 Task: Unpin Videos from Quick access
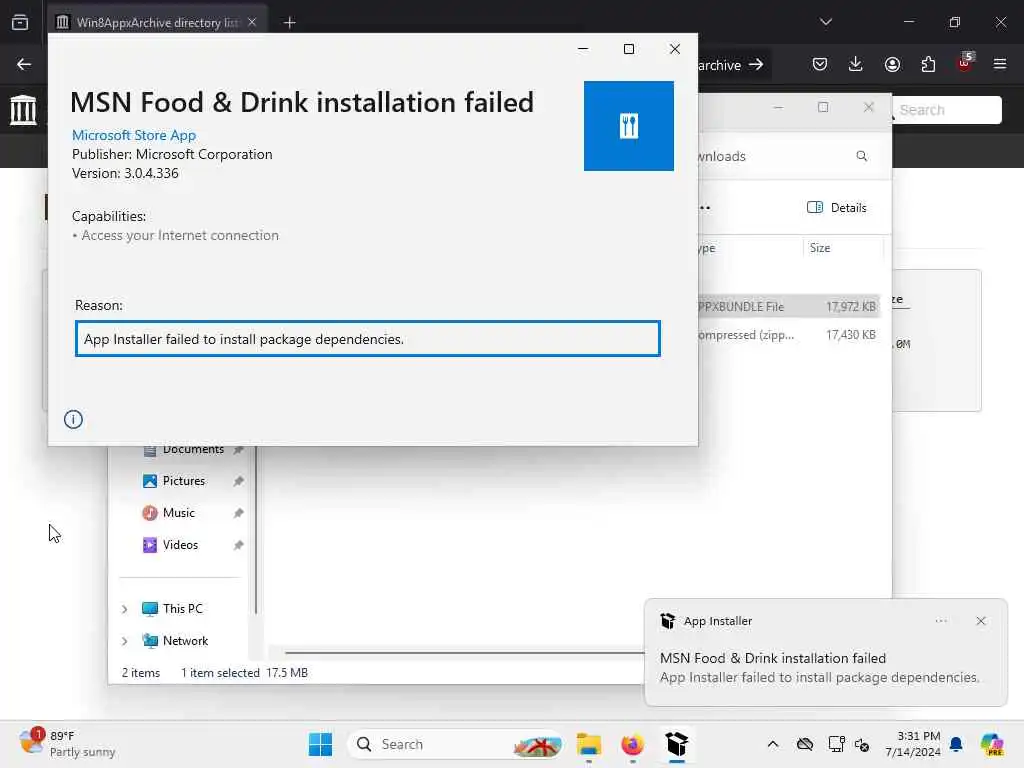[238, 545]
